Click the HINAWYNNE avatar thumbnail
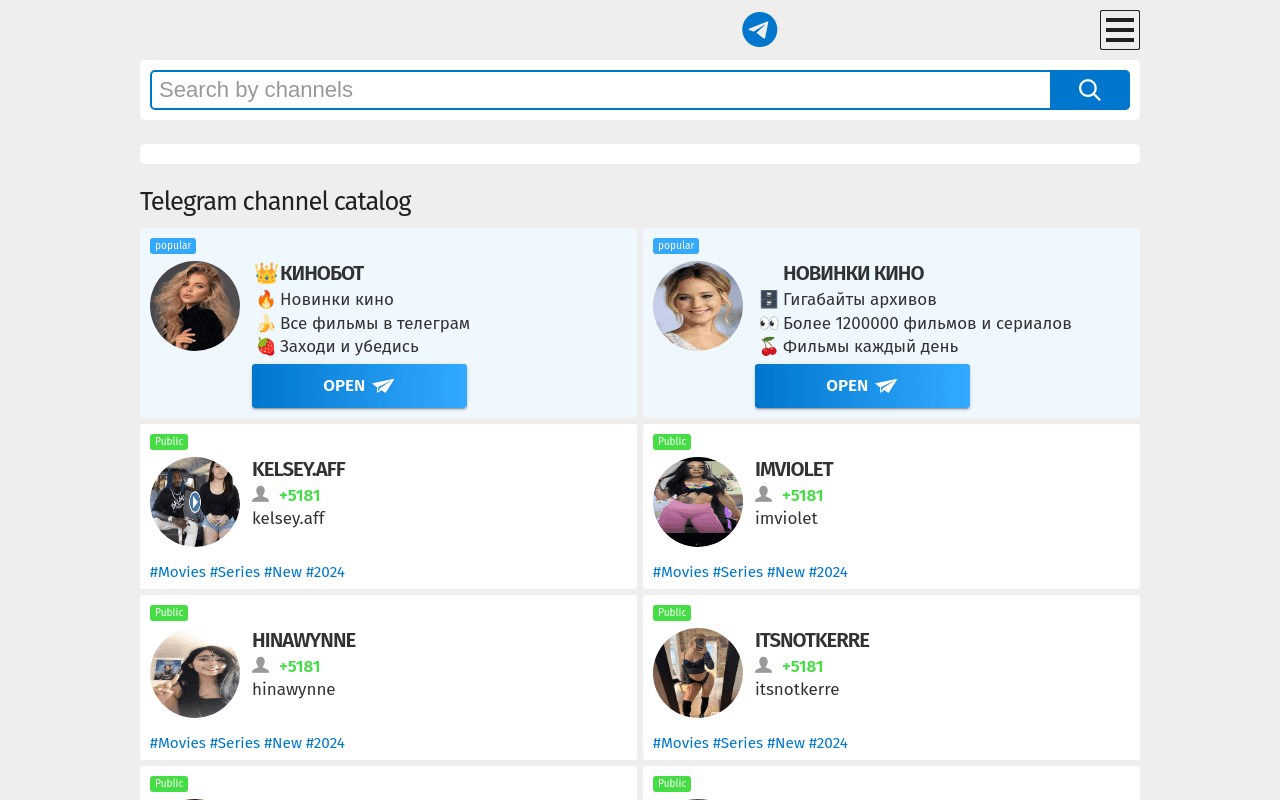 195,673
